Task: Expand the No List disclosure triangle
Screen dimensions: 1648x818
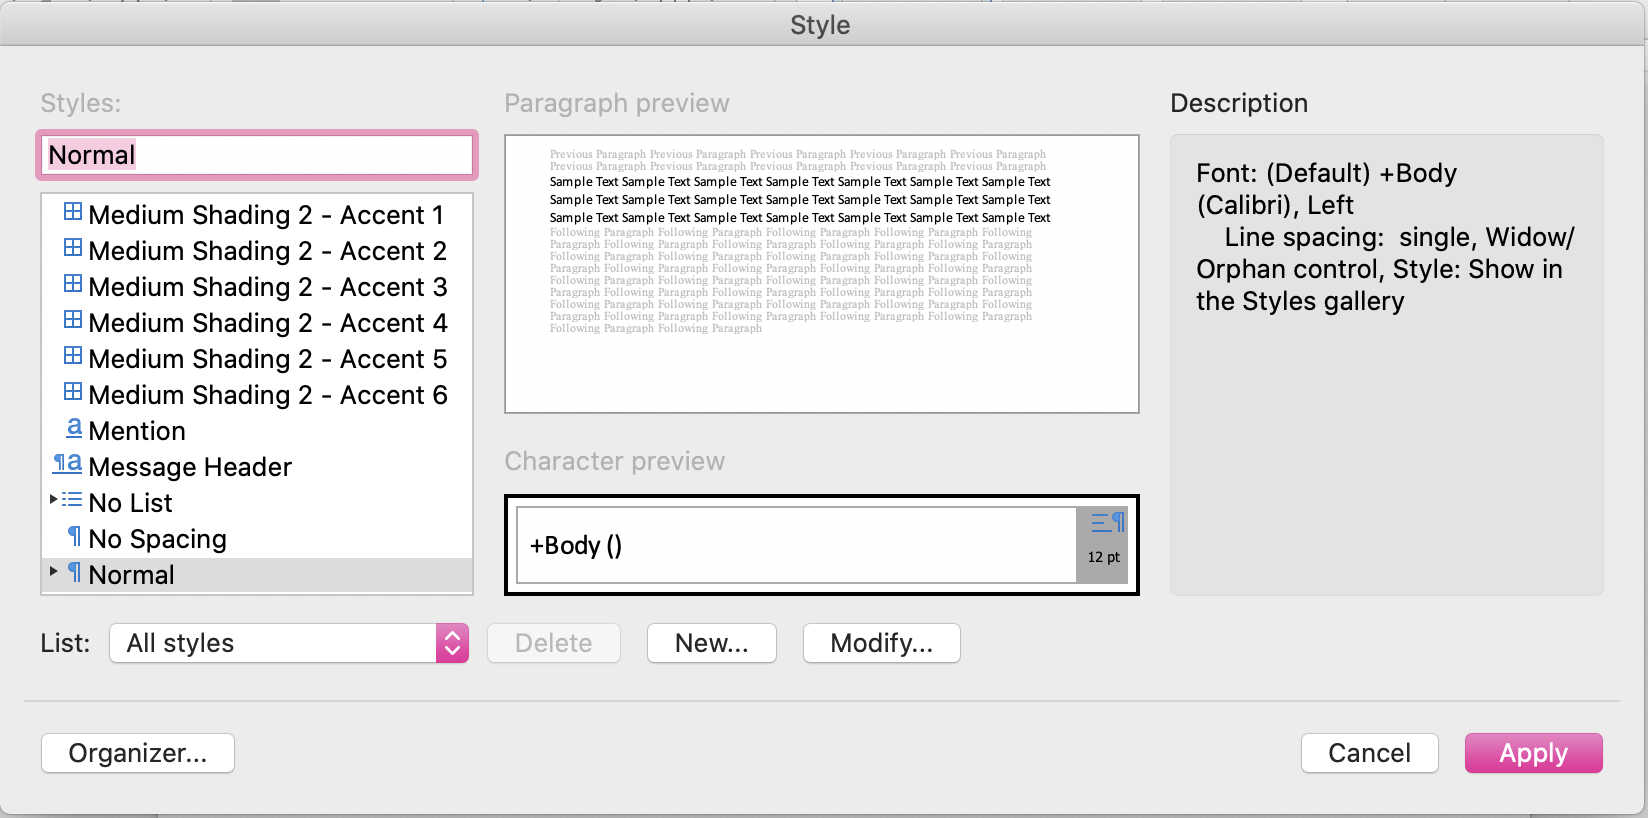Action: pyautogui.click(x=53, y=499)
